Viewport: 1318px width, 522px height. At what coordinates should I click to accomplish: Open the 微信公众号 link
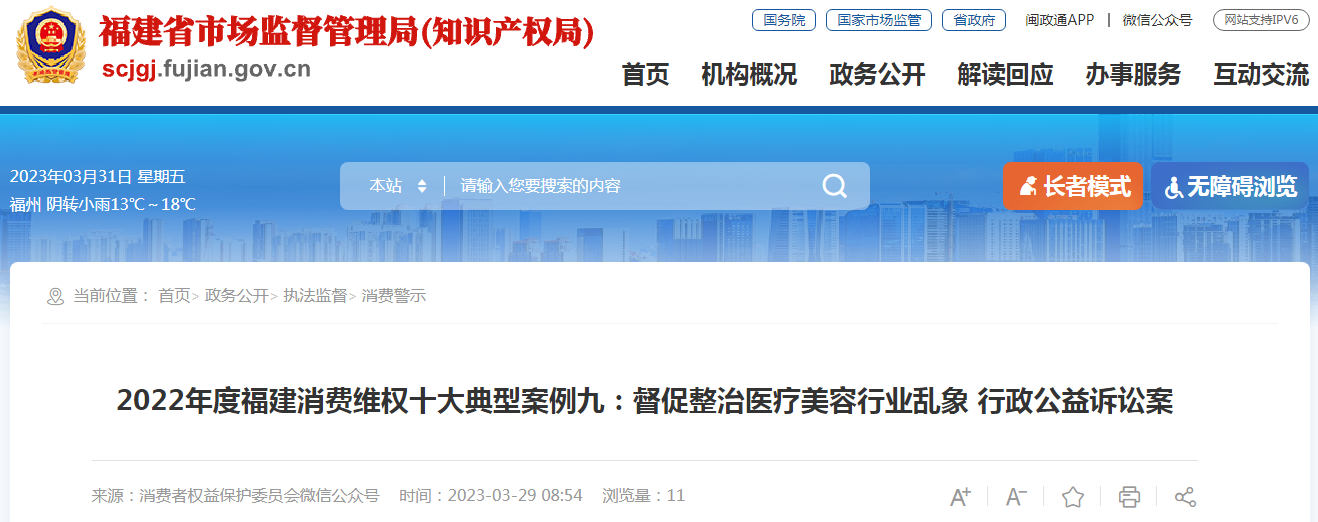click(1157, 20)
